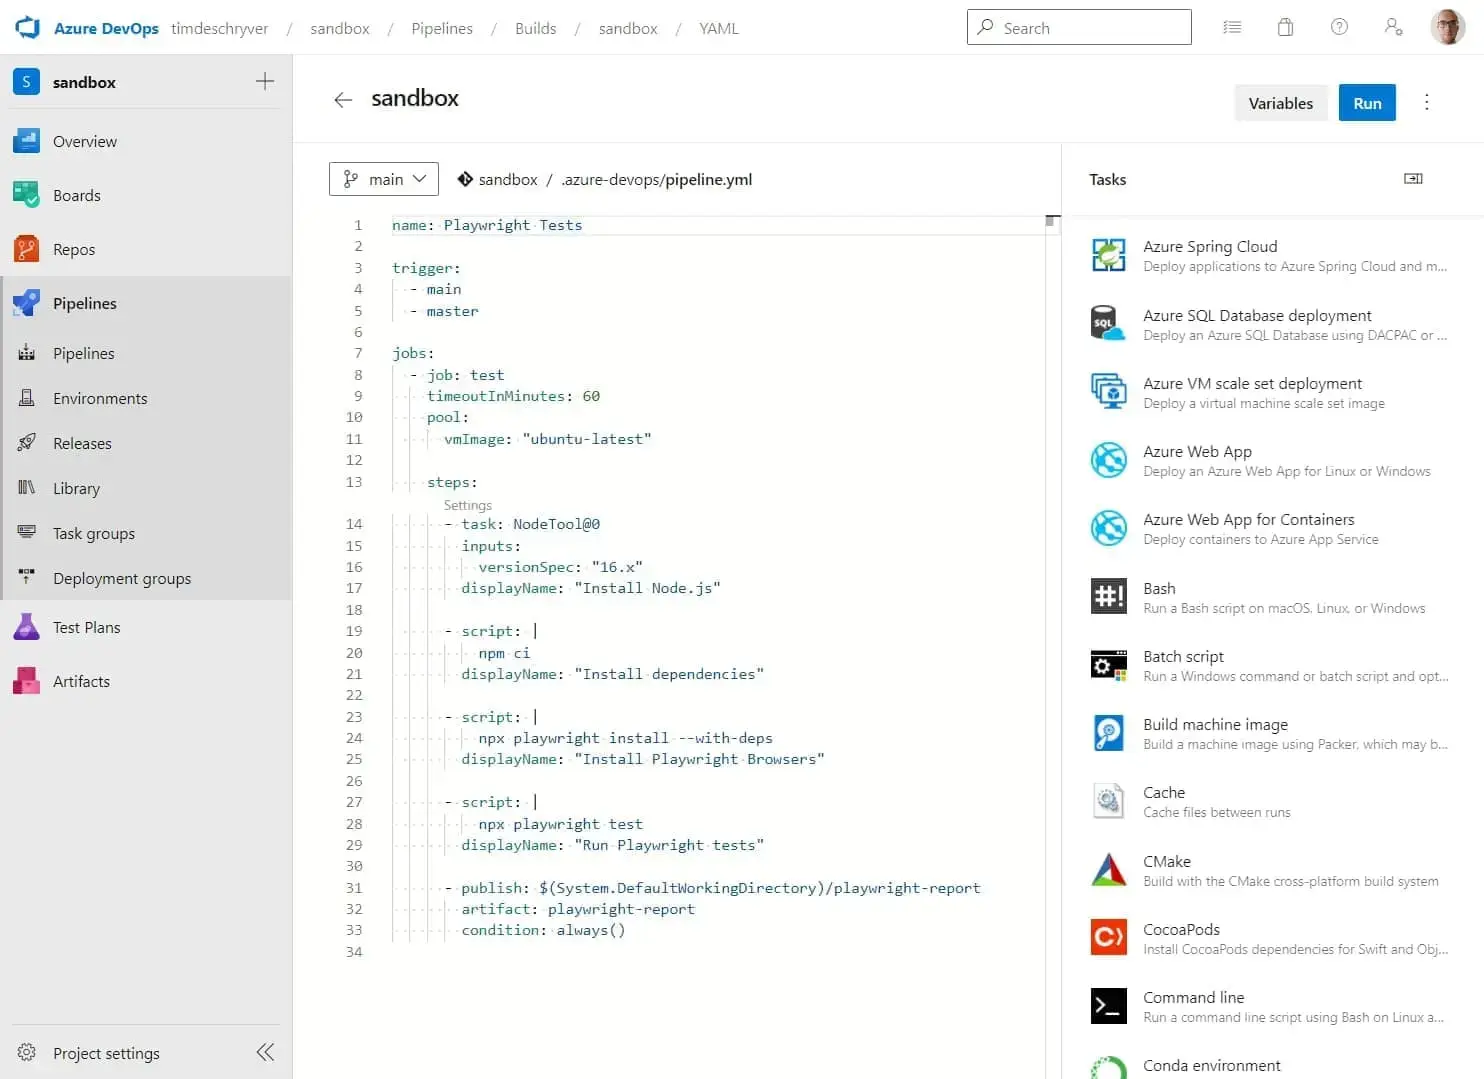The width and height of the screenshot is (1484, 1079).
Task: Open Repos in the sidebar
Action: point(146,249)
